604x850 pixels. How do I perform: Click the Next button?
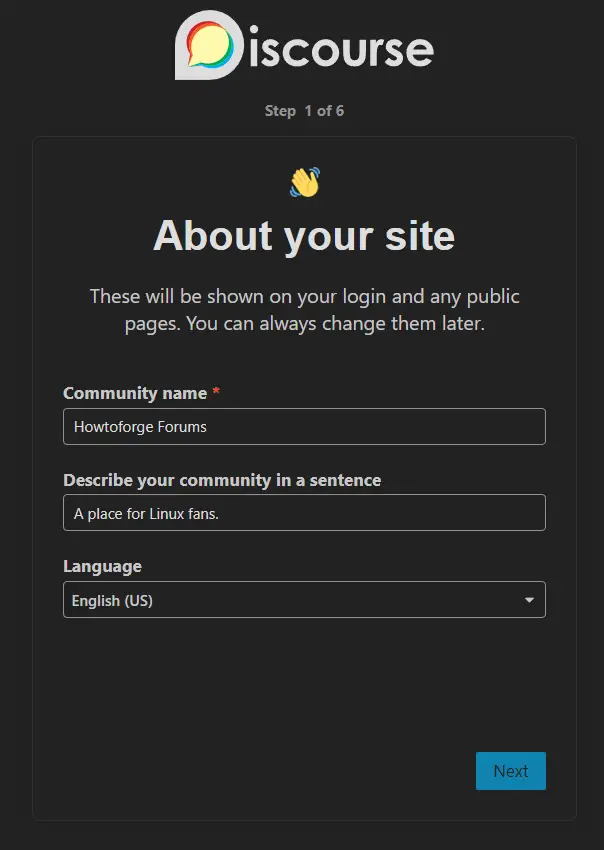point(510,771)
